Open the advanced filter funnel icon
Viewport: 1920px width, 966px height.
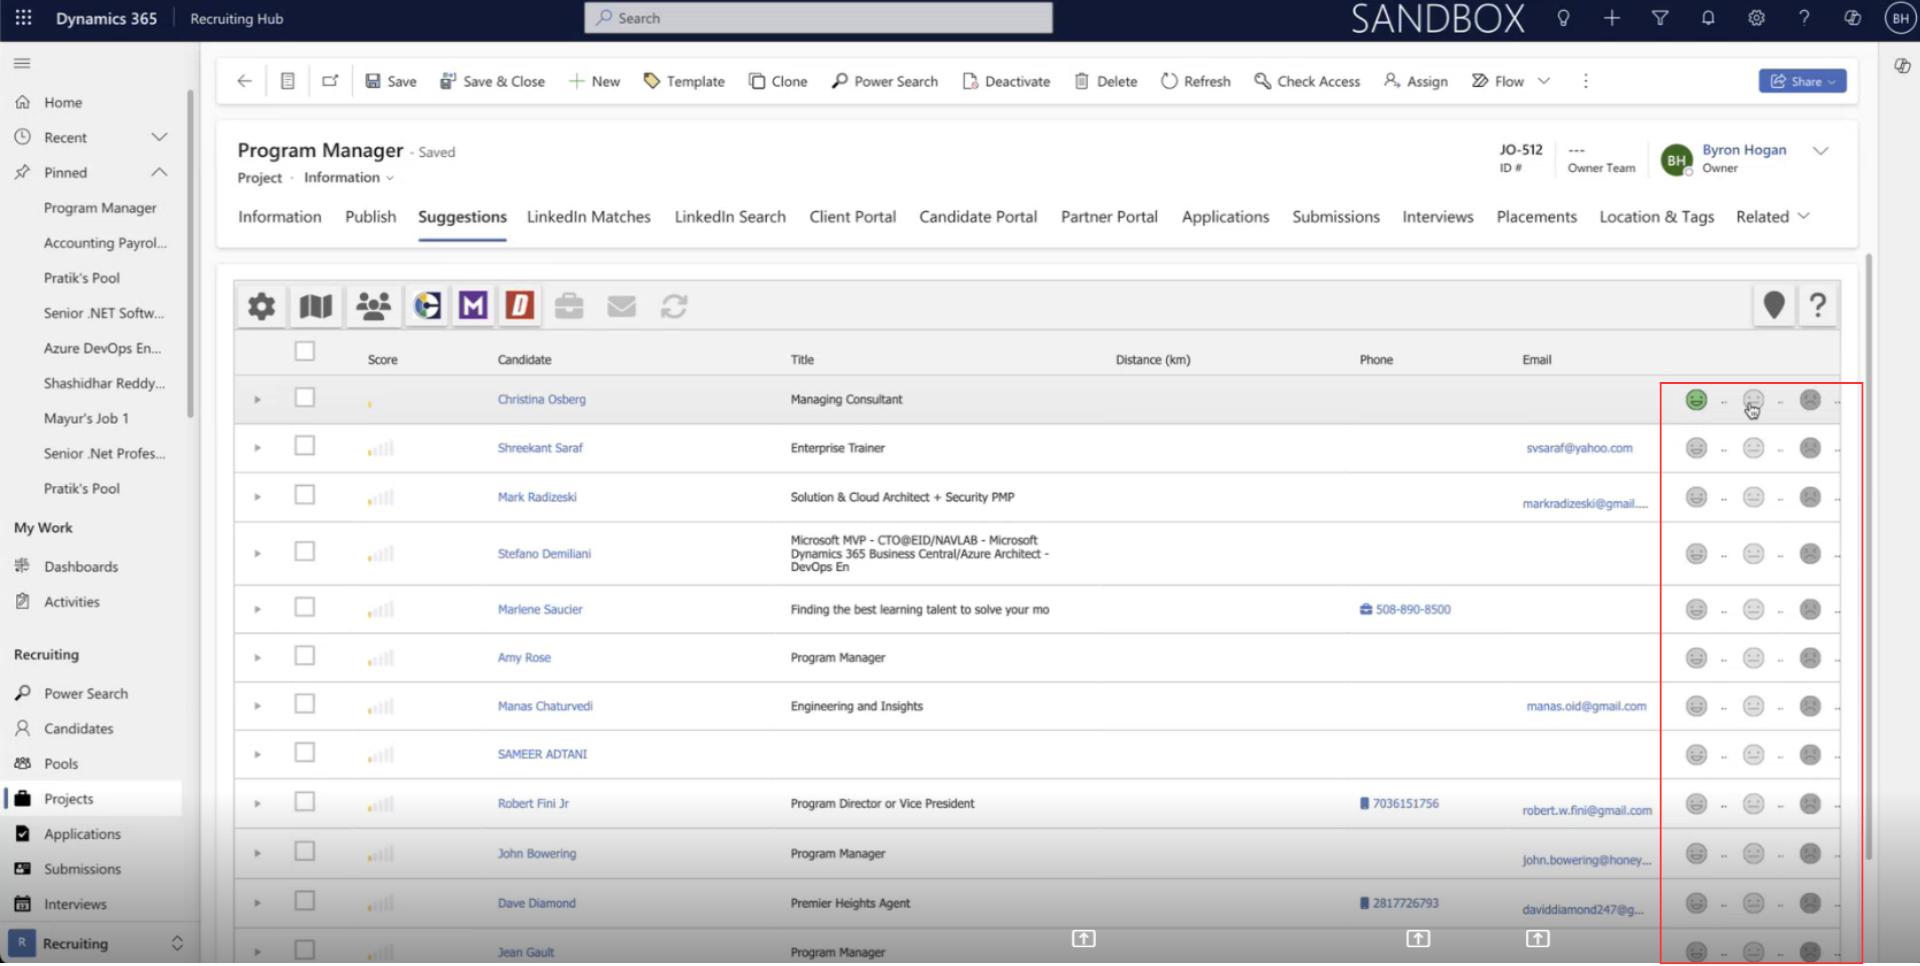(x=1660, y=18)
